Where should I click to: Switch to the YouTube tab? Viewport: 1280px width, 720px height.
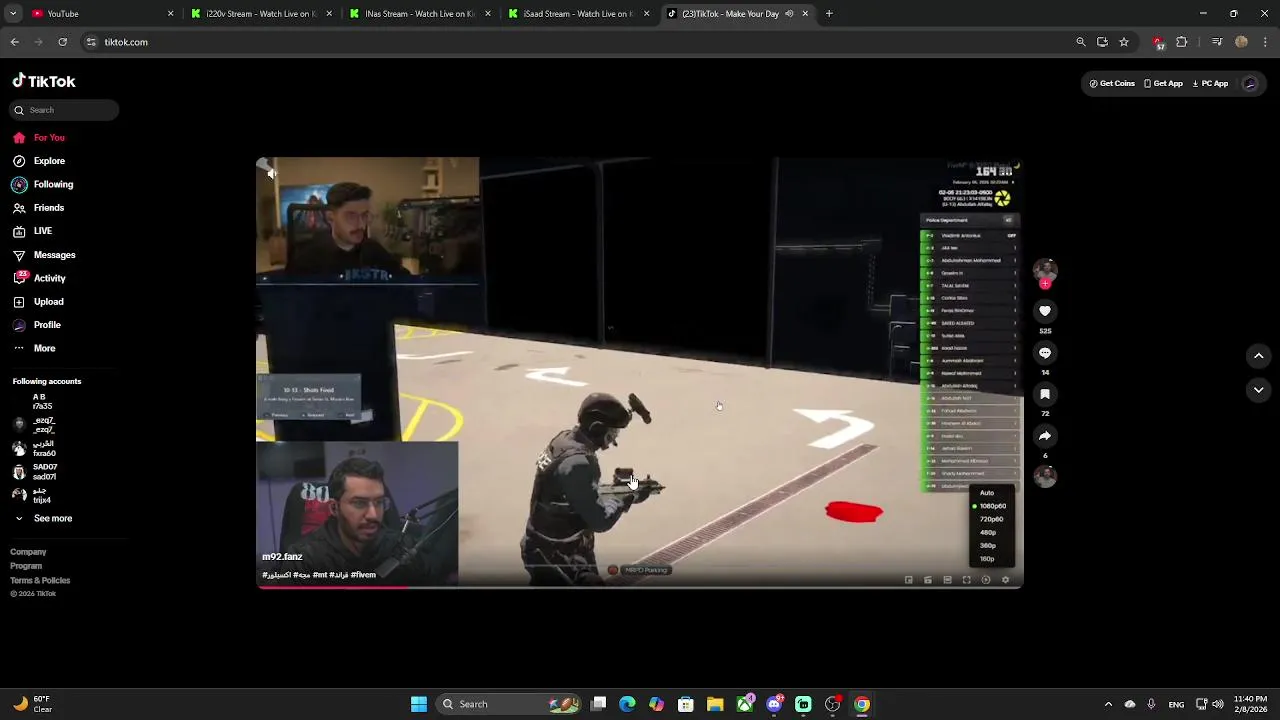pos(100,14)
